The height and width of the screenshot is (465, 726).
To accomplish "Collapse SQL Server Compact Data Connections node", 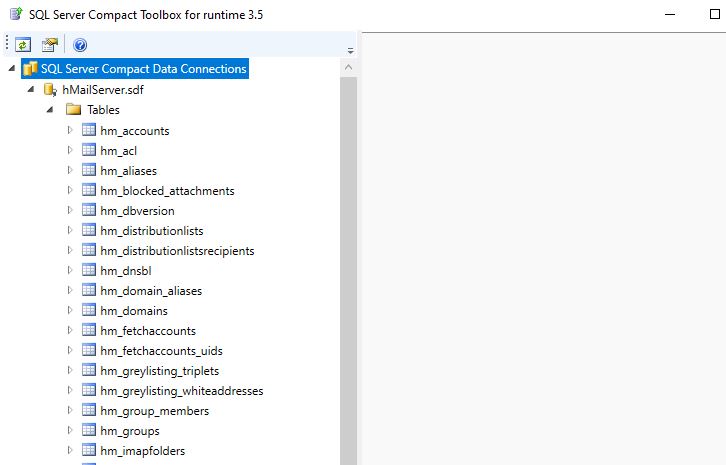I will tap(12, 69).
